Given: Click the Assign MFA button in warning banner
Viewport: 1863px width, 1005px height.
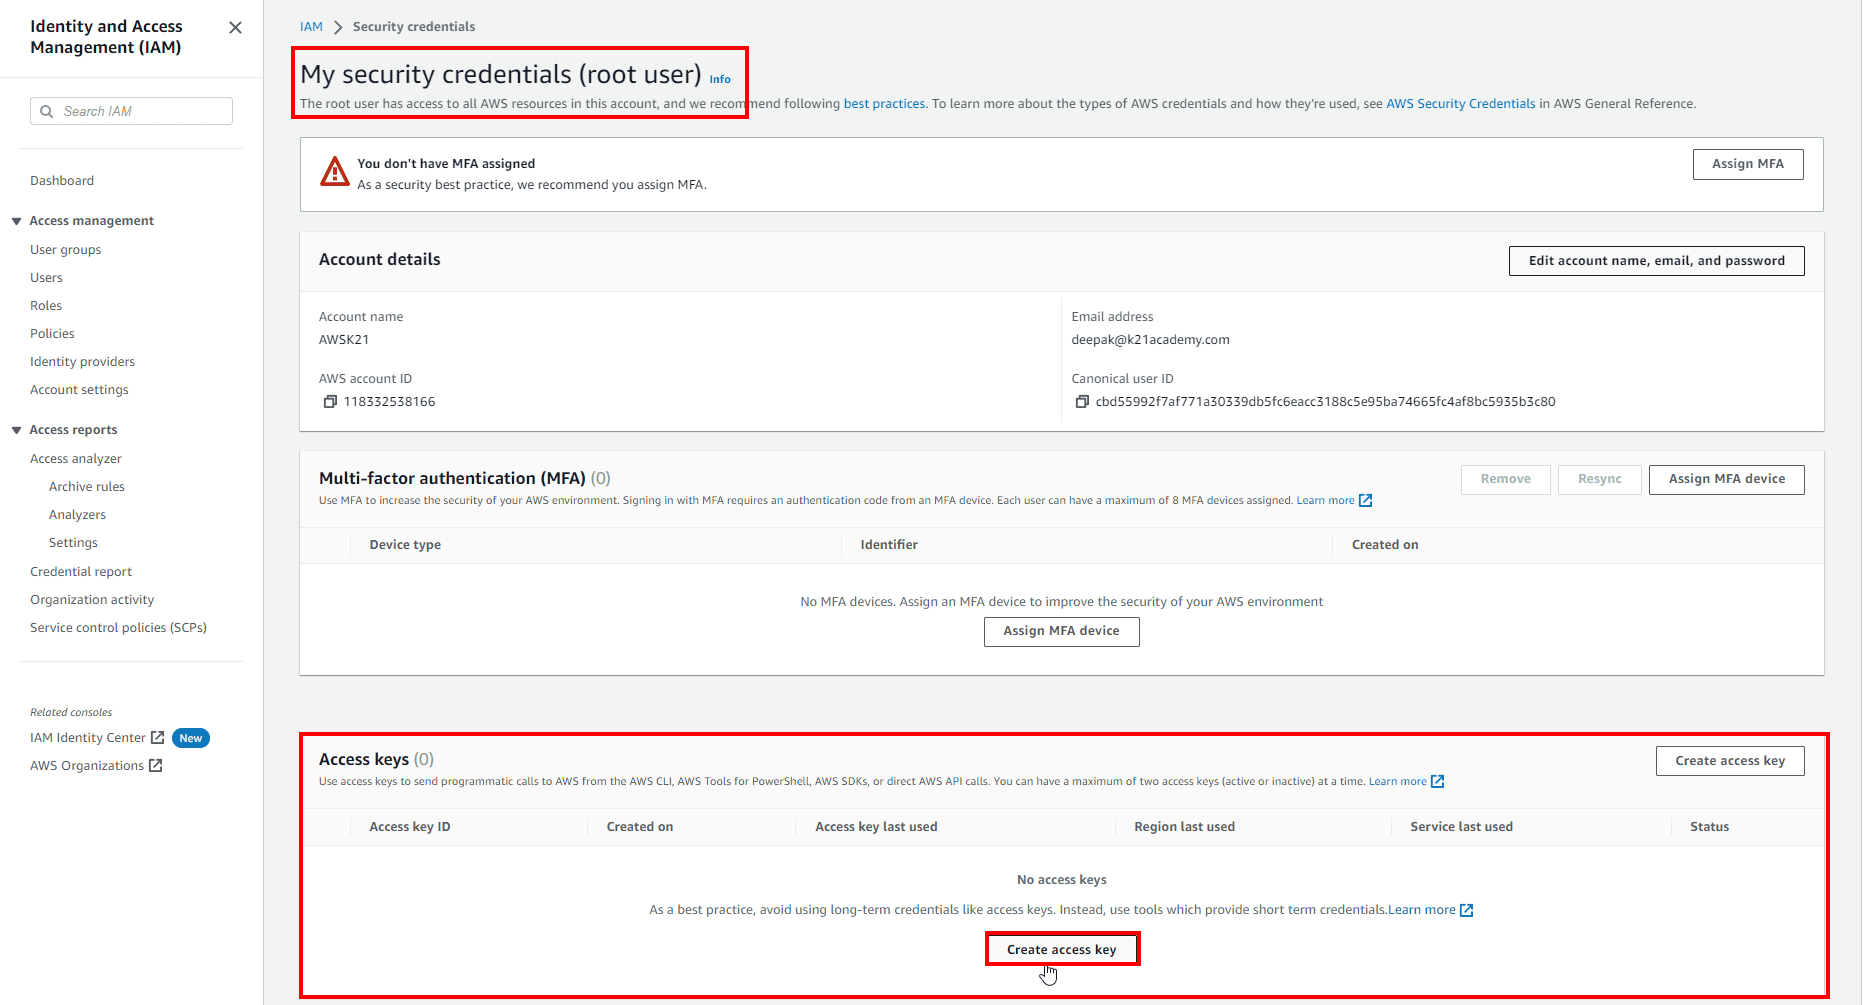Looking at the screenshot, I should pyautogui.click(x=1747, y=164).
